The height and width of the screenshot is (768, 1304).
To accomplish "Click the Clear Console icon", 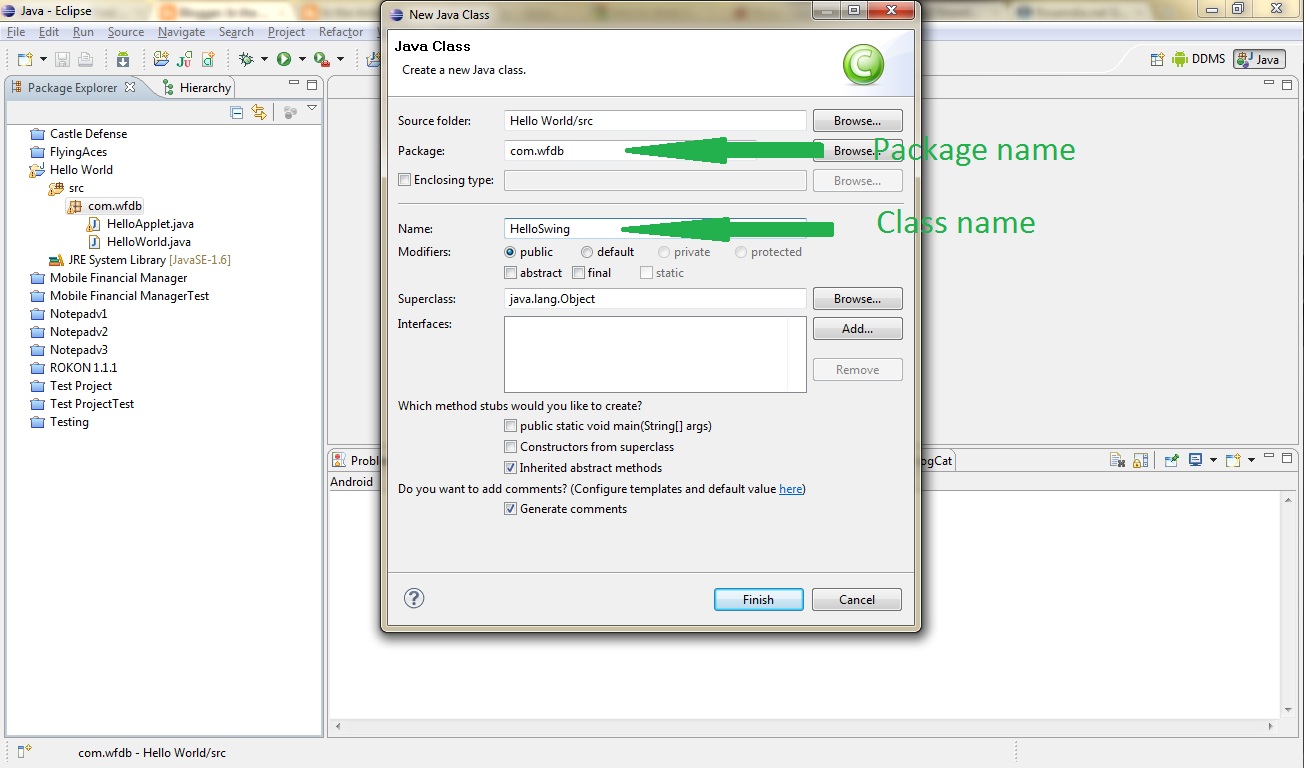I will (x=1119, y=460).
